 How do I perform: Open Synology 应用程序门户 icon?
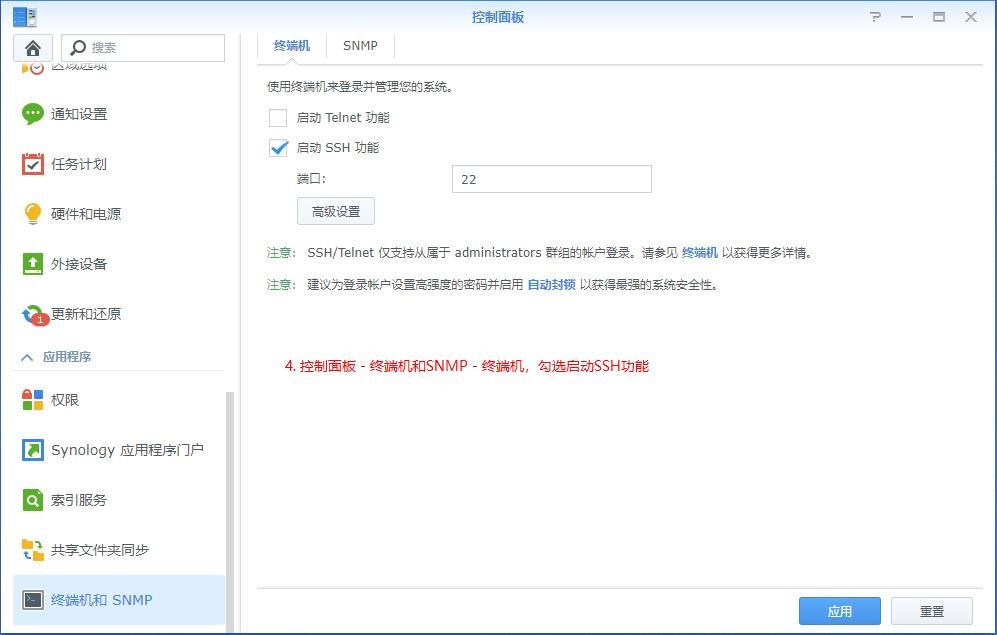click(33, 450)
